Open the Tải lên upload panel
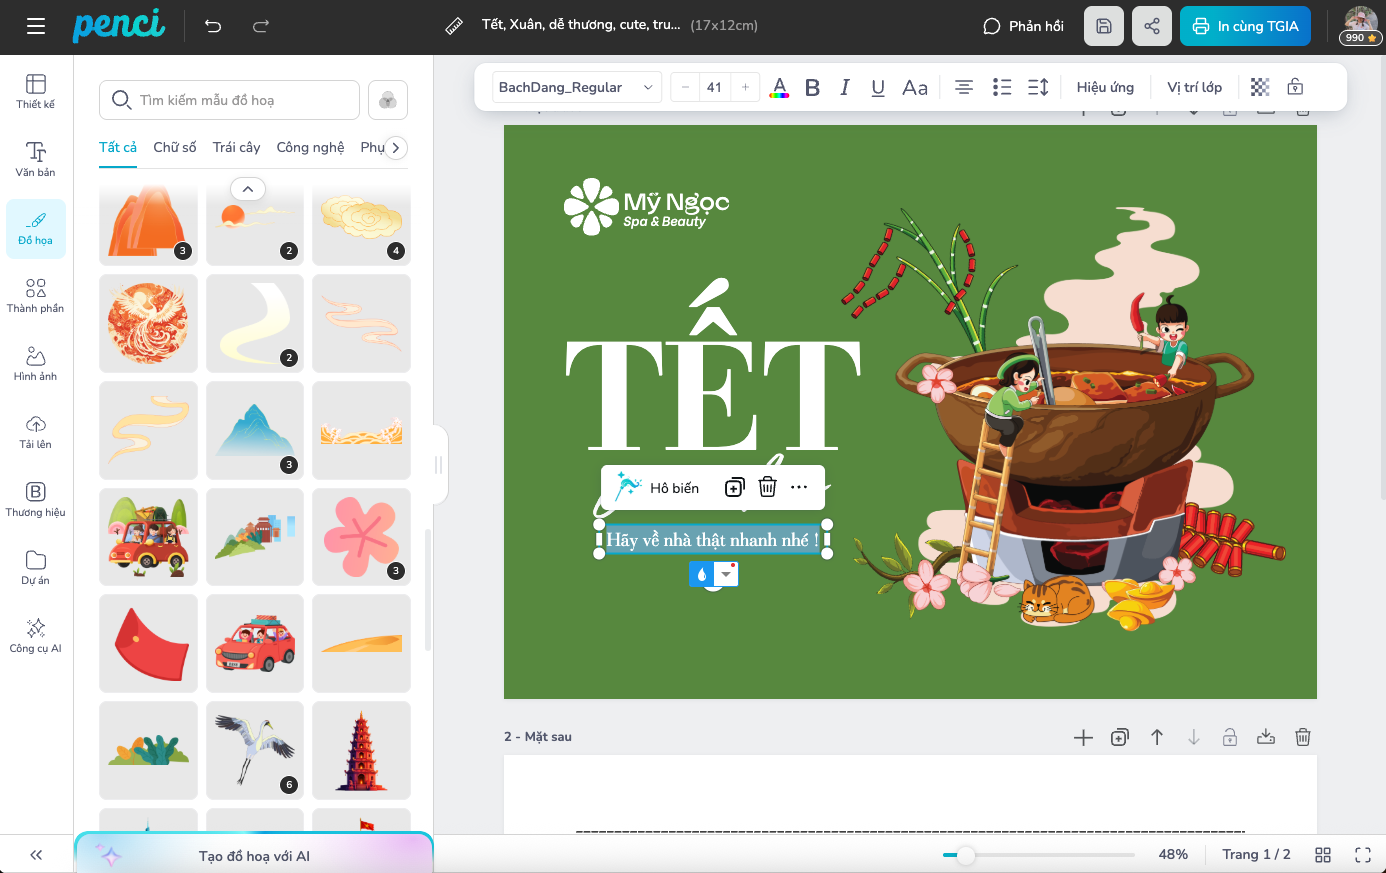The image size is (1386, 873). coord(36,431)
